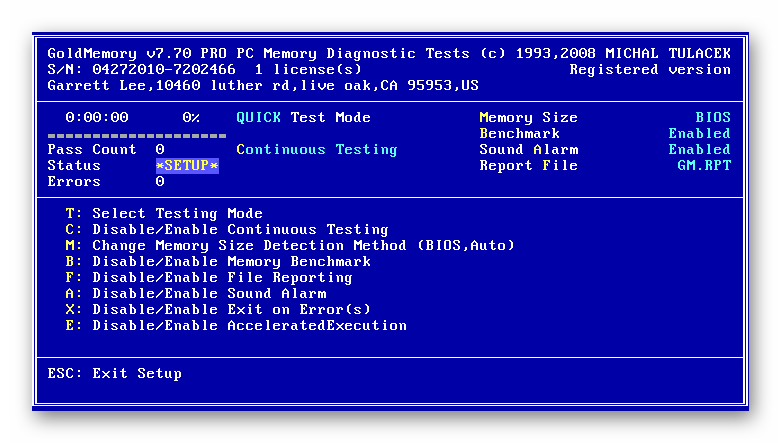Click the 'QUICK Test Mode' label
The height and width of the screenshot is (443, 781).
(303, 118)
